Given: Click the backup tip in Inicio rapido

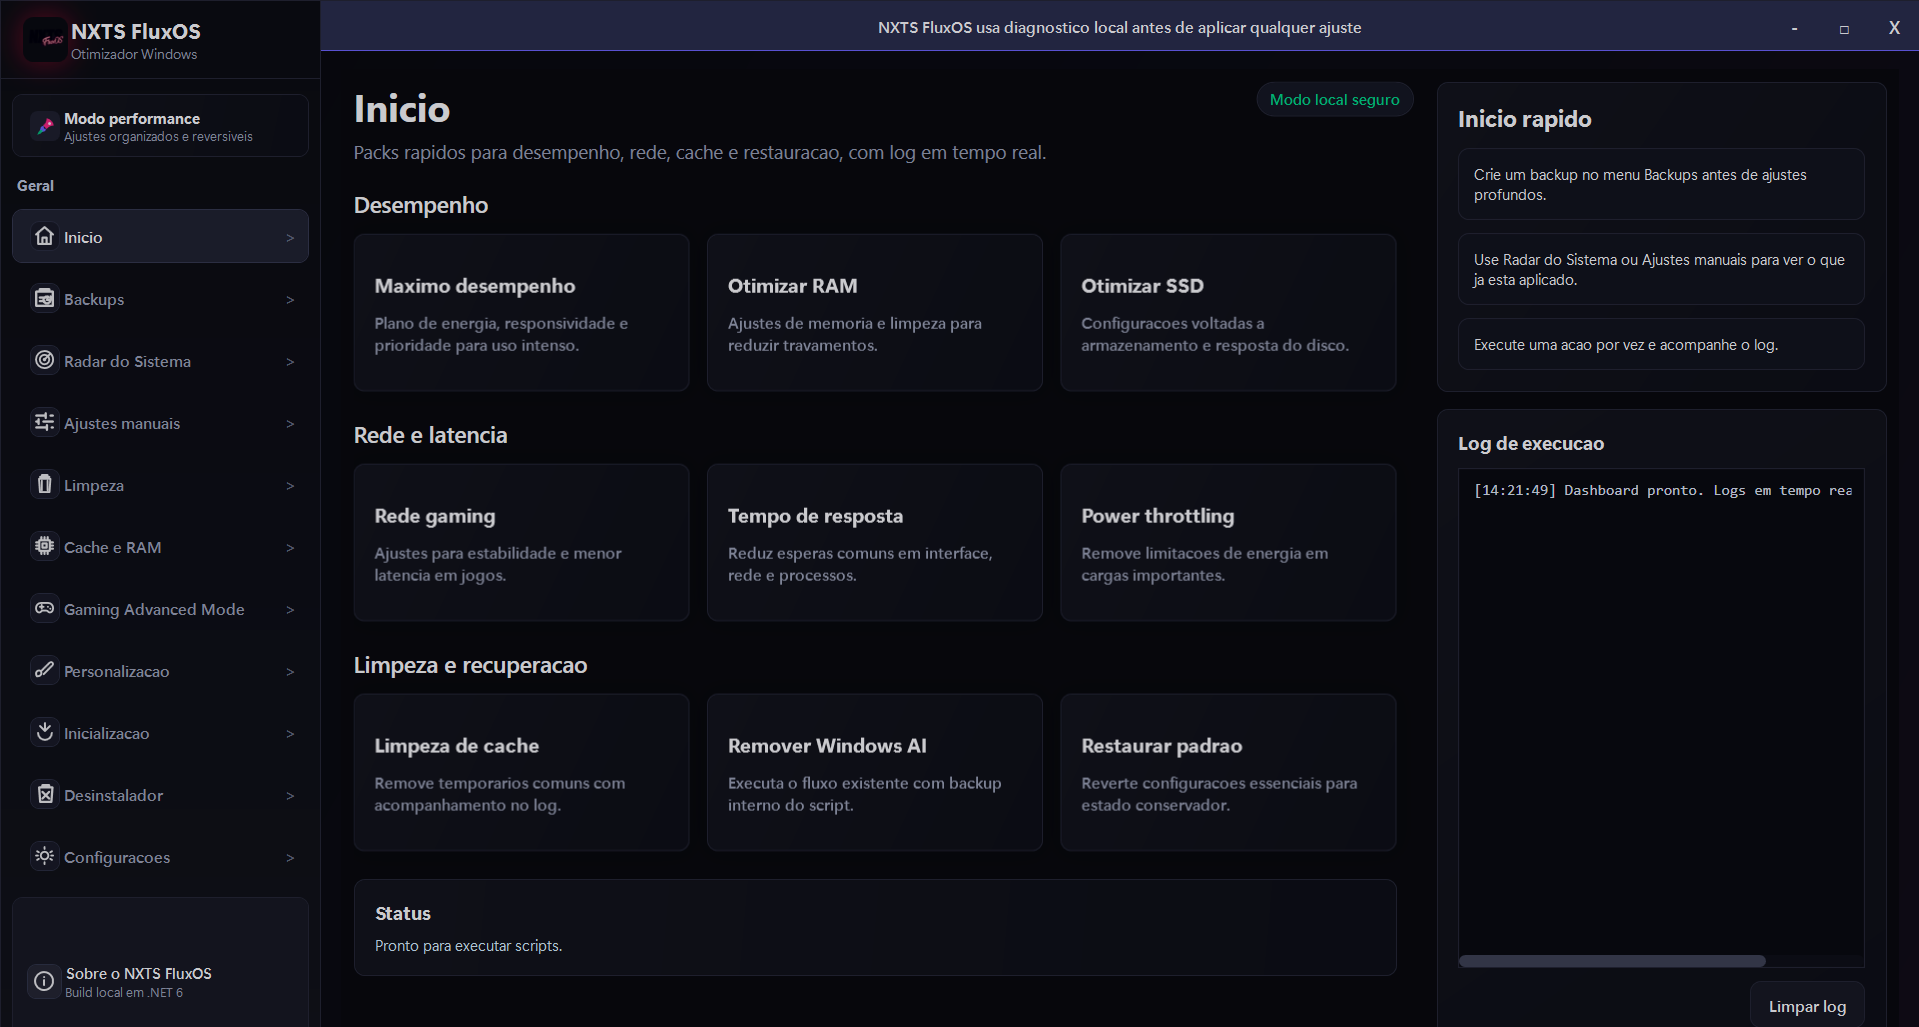Looking at the screenshot, I should click(1661, 184).
